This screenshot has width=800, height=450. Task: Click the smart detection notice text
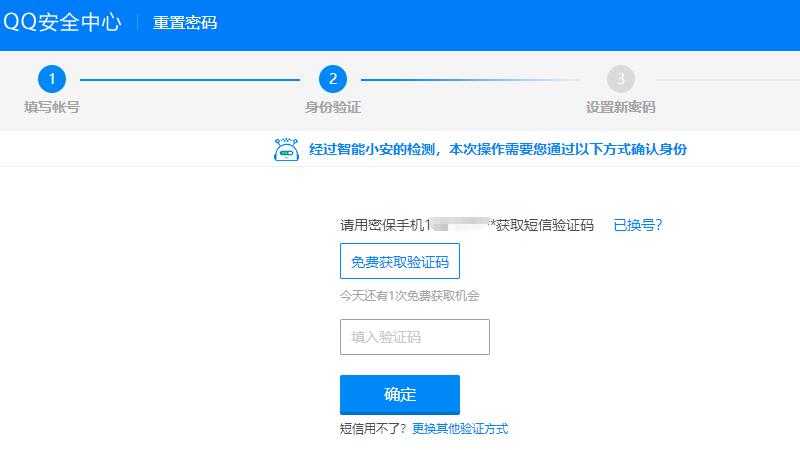pos(498,149)
